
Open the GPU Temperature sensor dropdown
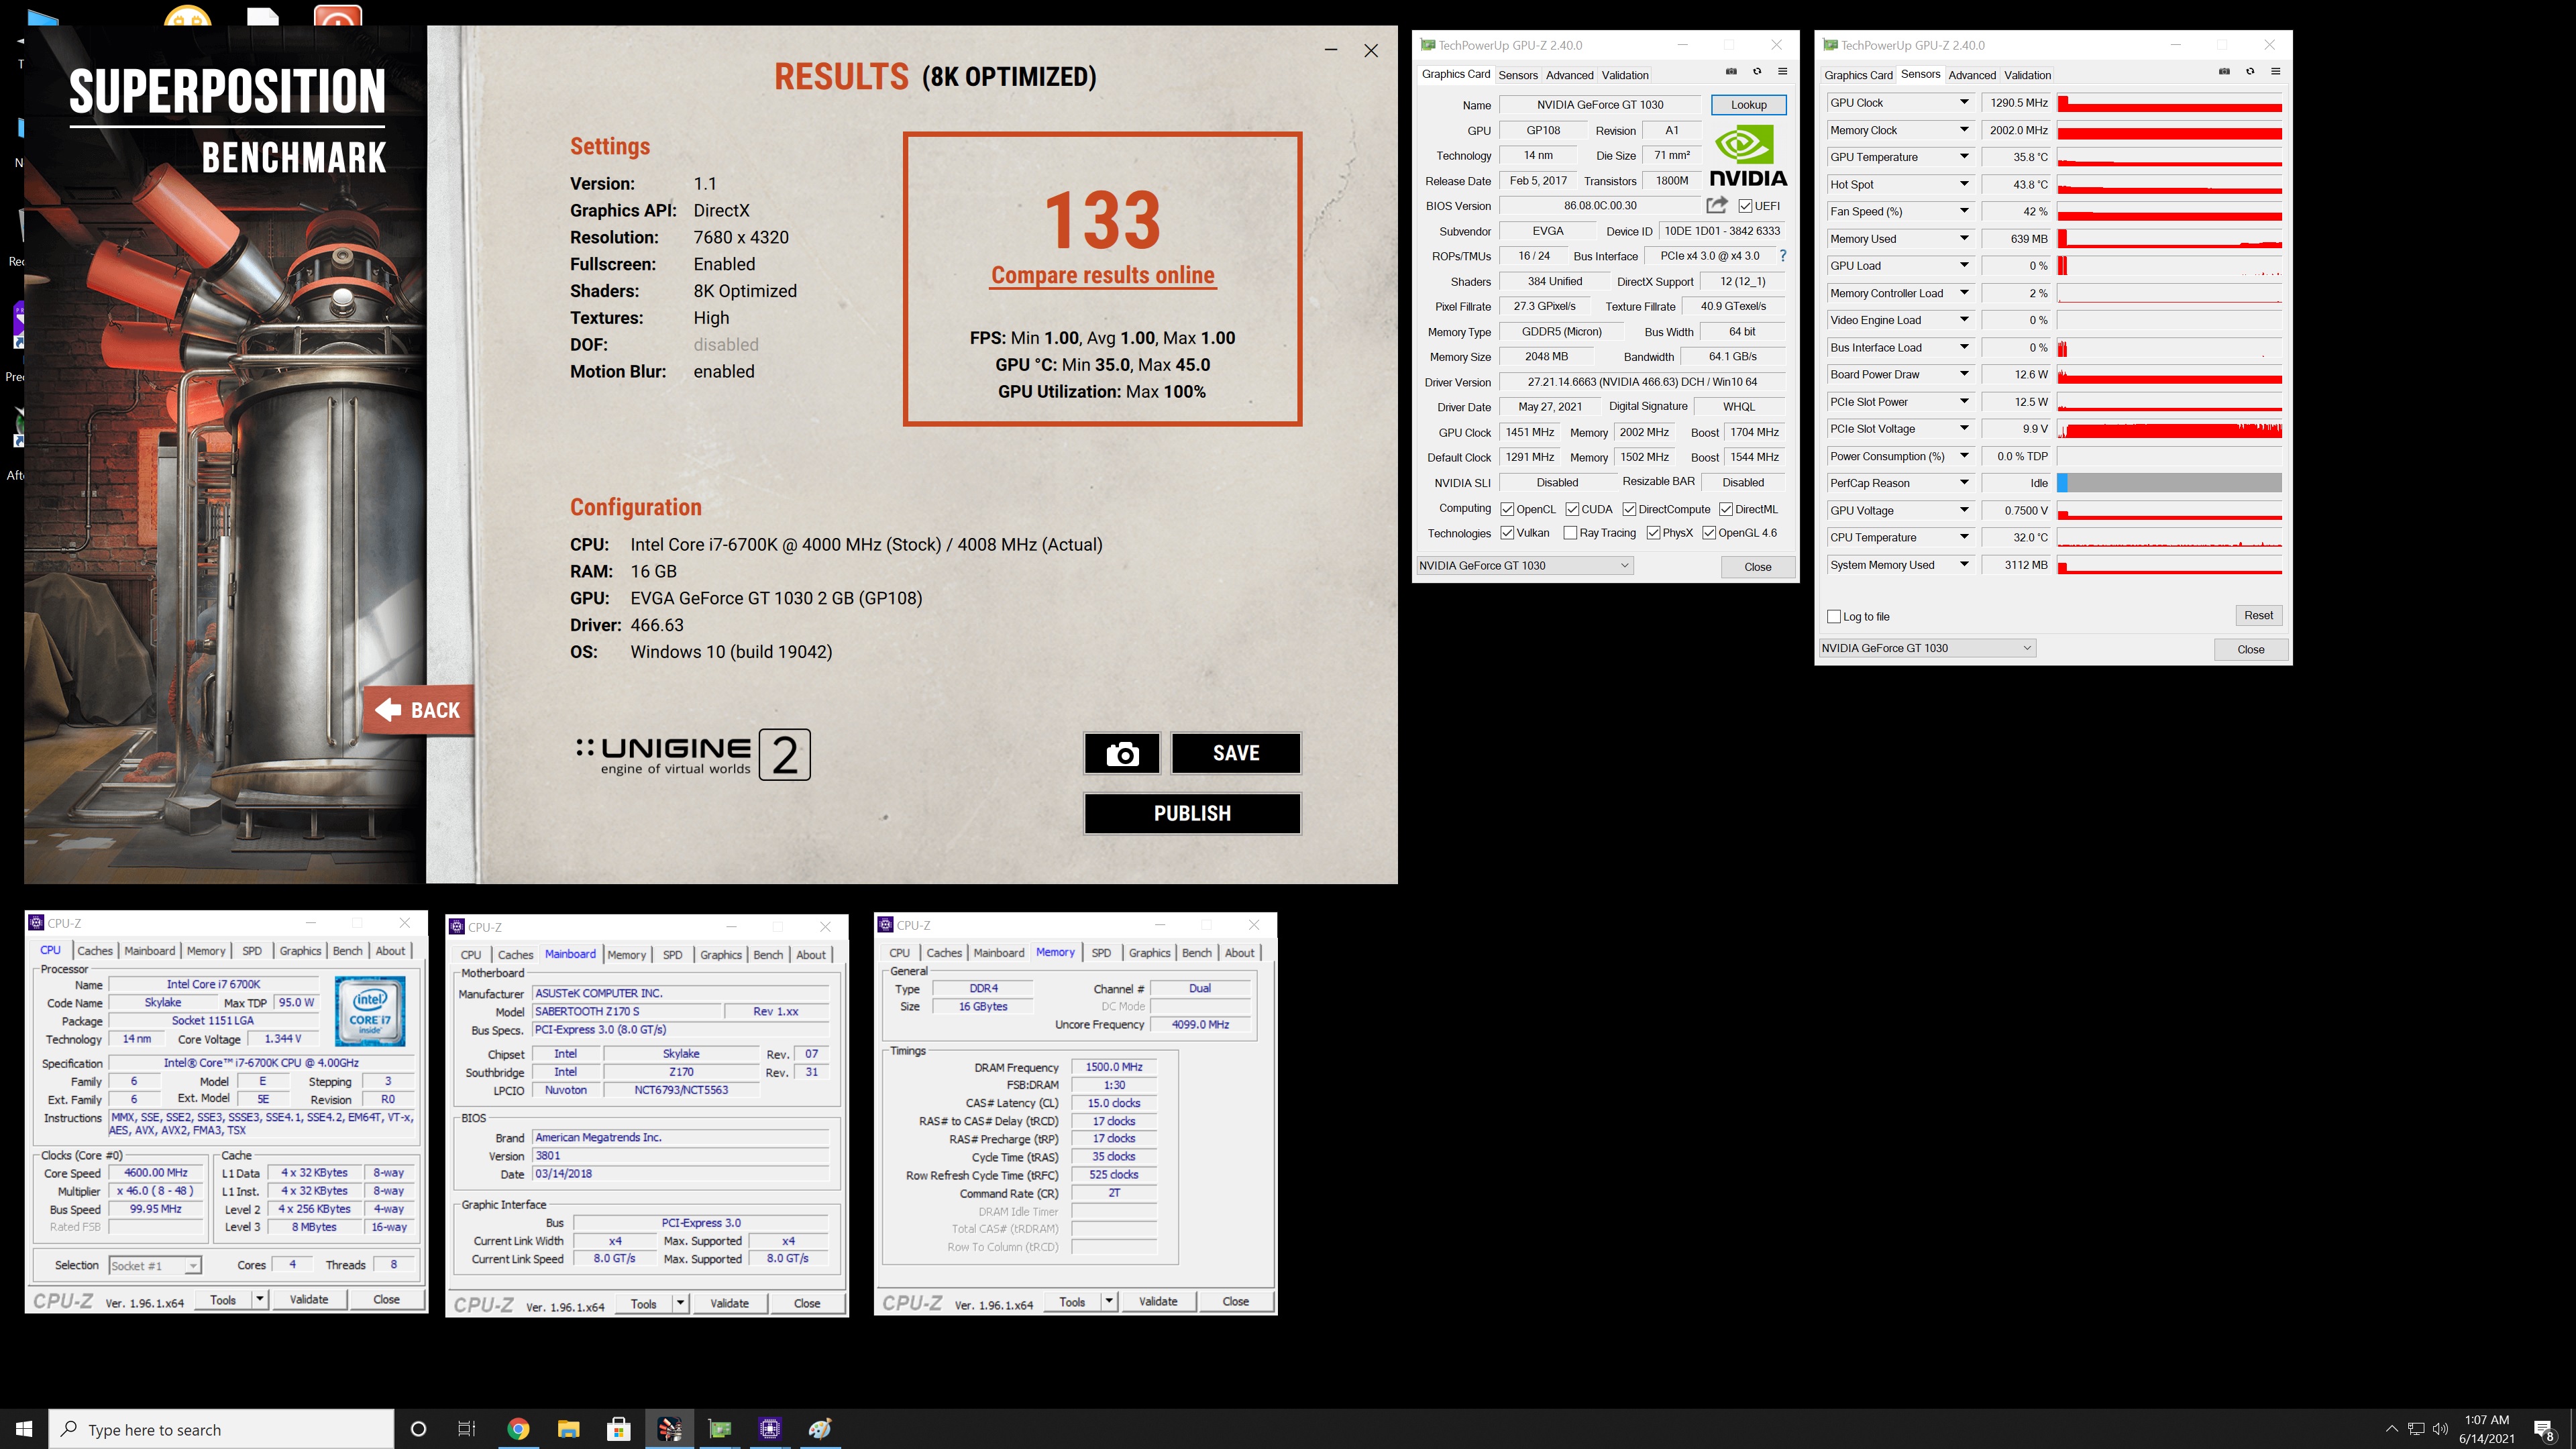[x=1964, y=157]
